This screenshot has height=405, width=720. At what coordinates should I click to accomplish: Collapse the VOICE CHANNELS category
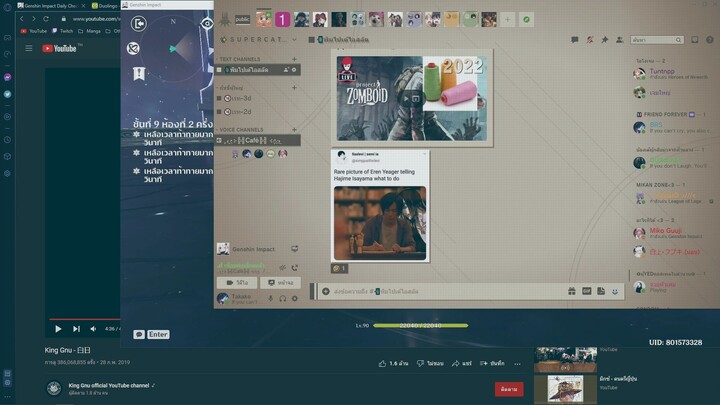tap(240, 130)
